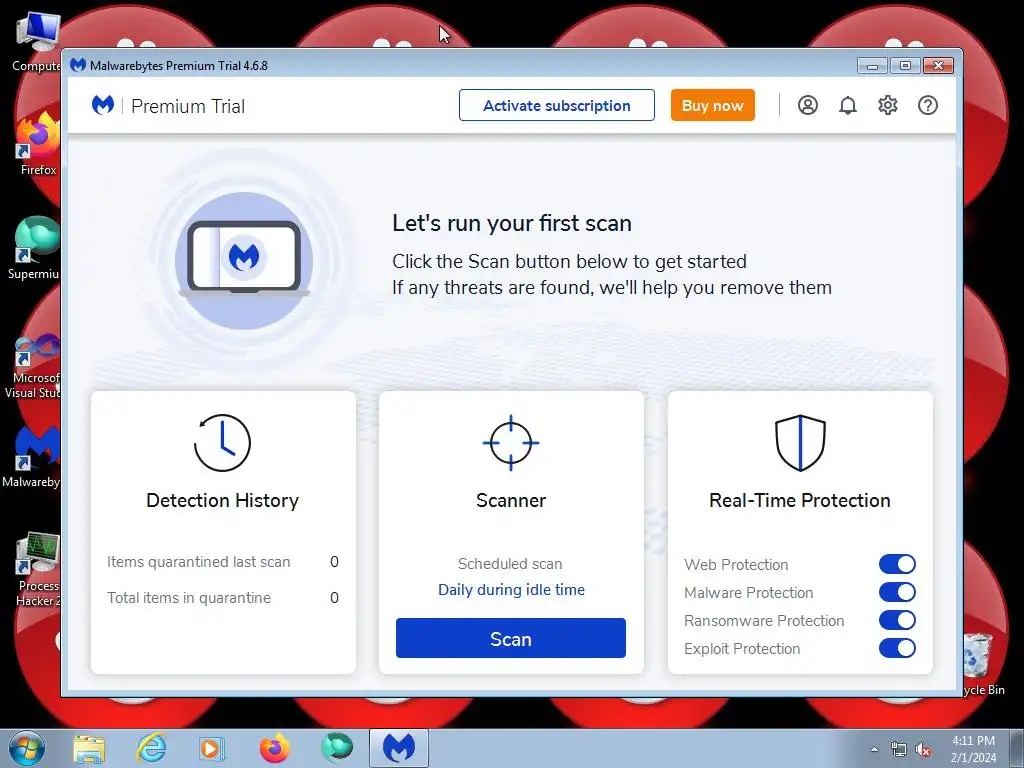Click 'Exploit Protection' label text

pyautogui.click(x=742, y=648)
